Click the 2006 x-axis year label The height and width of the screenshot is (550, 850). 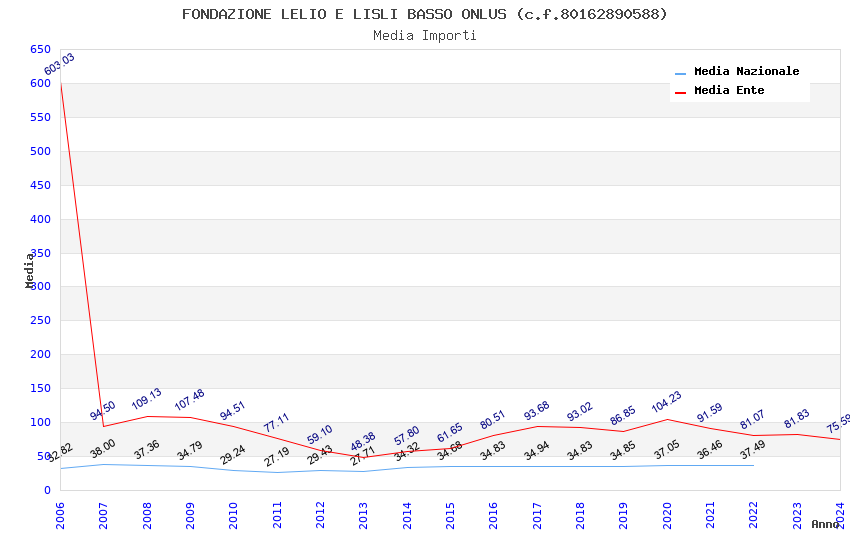(x=60, y=516)
